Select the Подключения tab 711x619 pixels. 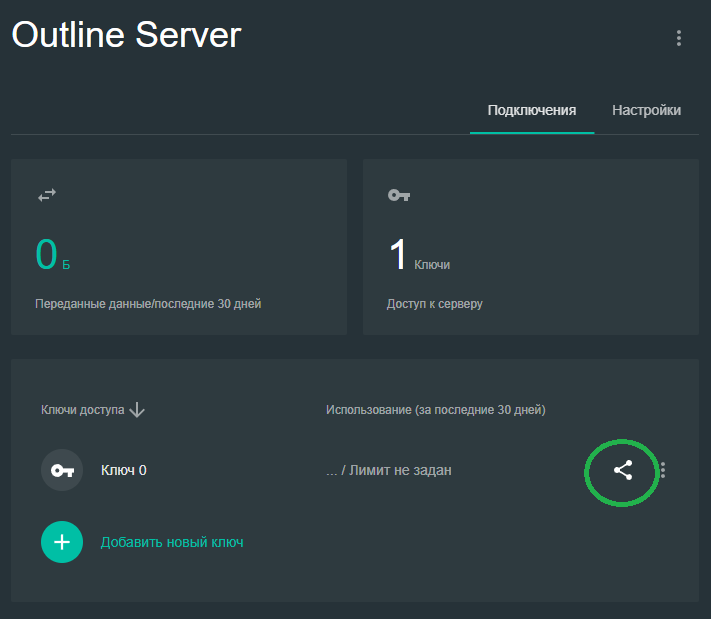[x=531, y=110]
